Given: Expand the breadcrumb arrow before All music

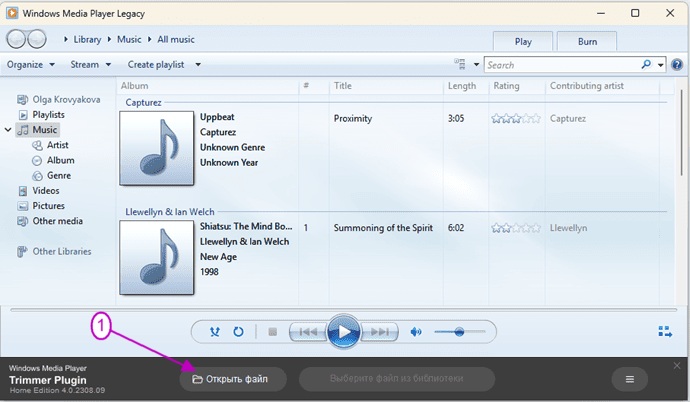Looking at the screenshot, I should click(150, 39).
